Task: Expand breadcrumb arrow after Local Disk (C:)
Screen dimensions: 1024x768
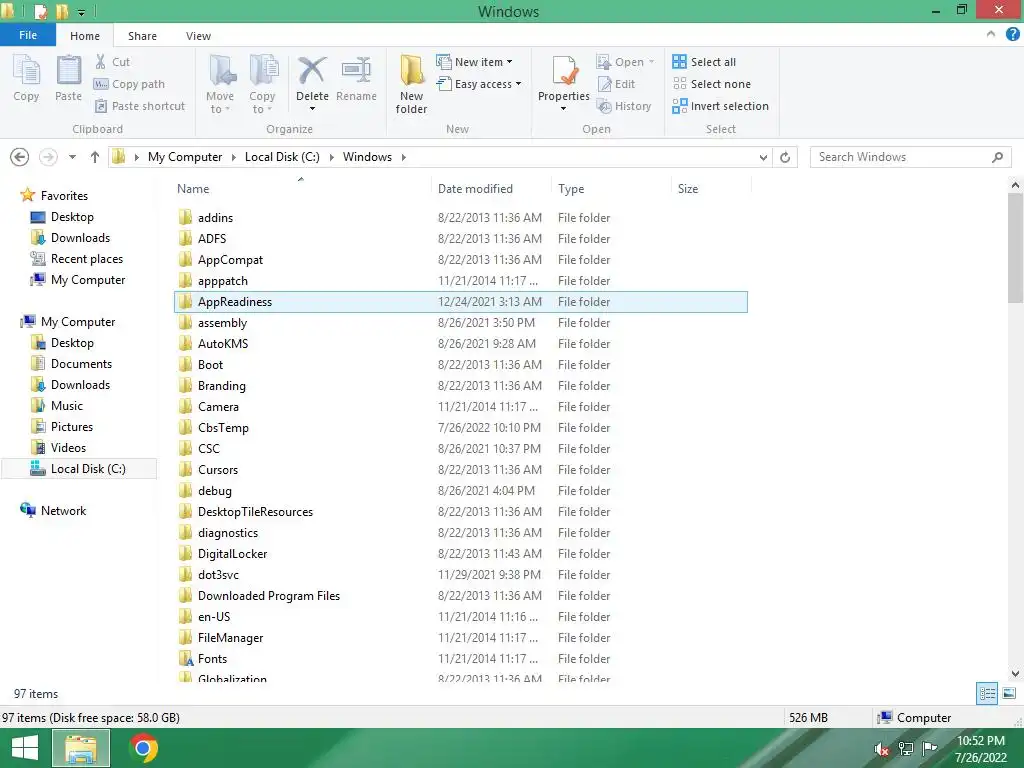Action: [x=332, y=157]
